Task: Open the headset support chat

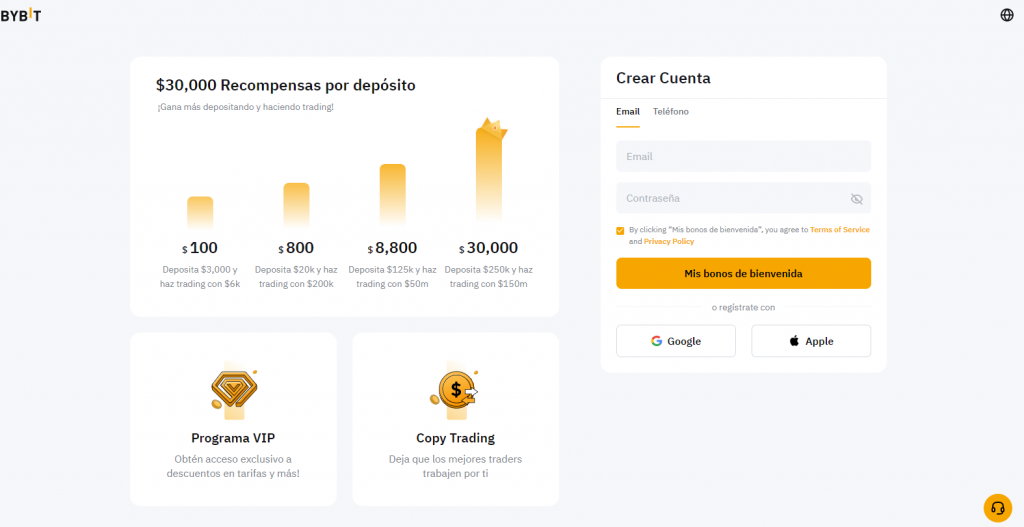Action: coord(997,507)
